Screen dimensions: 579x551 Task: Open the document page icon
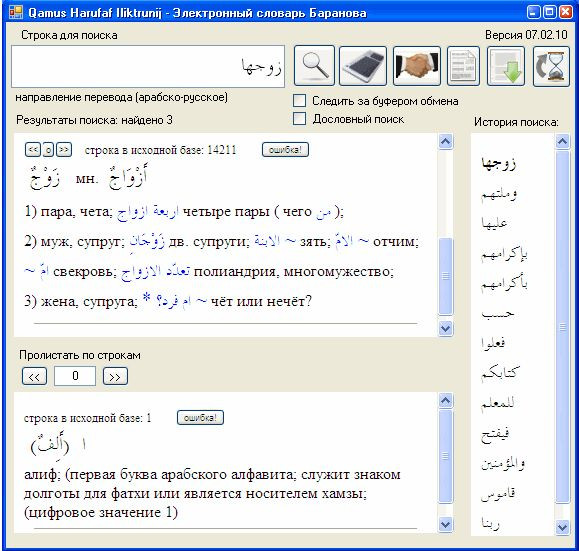coord(463,66)
